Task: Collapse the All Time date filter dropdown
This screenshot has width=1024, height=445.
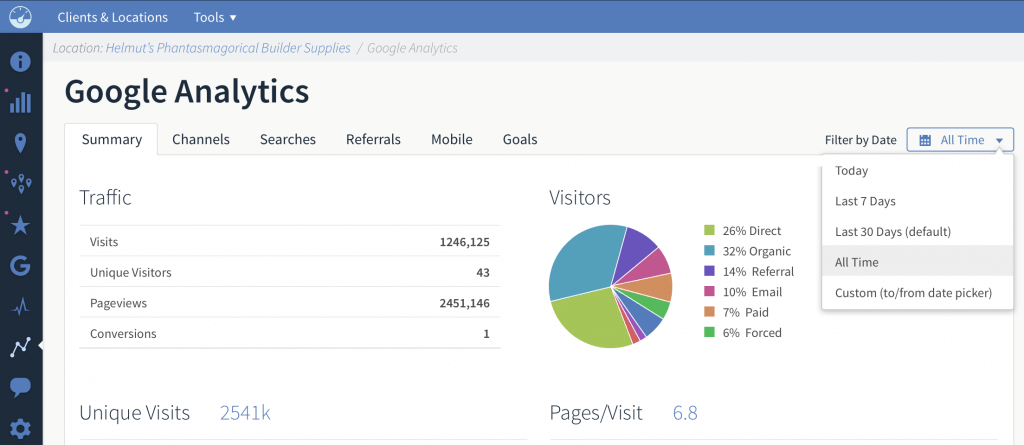Action: [x=960, y=140]
